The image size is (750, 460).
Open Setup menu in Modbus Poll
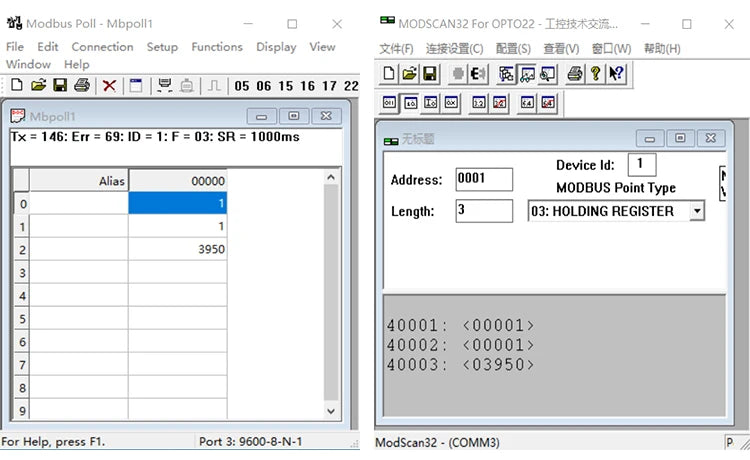(x=162, y=47)
